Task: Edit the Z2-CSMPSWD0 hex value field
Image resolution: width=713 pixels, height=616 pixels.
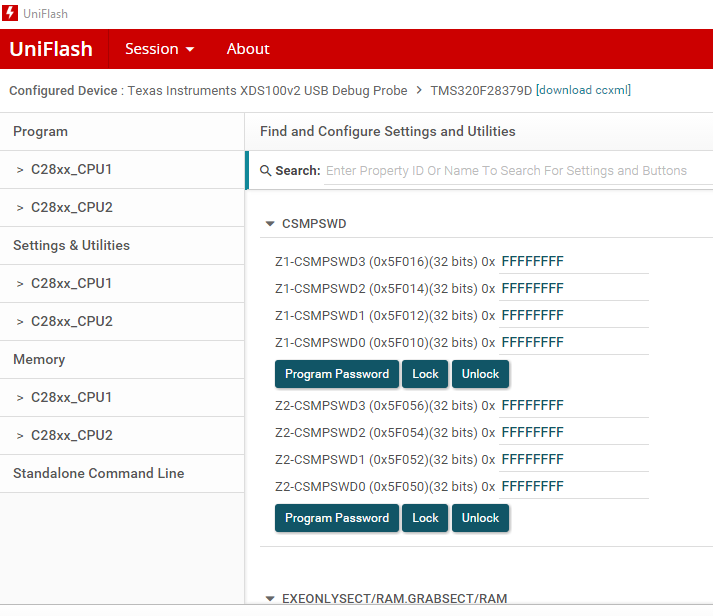Action: [573, 487]
